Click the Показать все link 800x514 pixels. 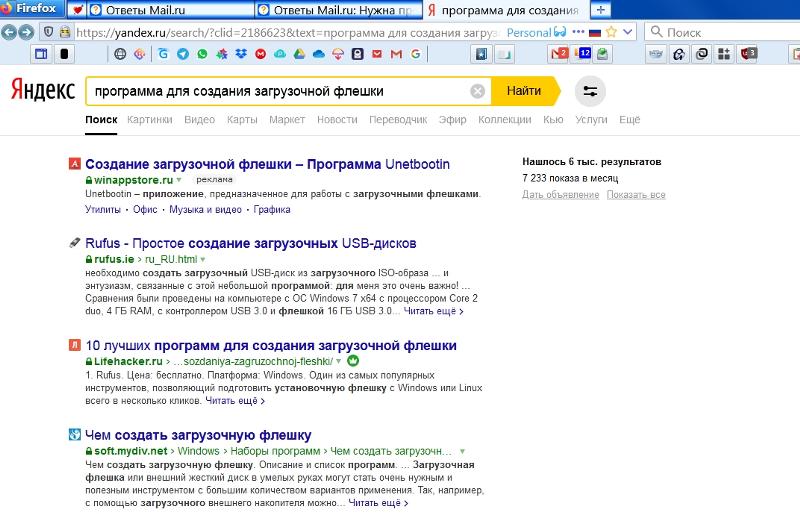[x=636, y=194]
